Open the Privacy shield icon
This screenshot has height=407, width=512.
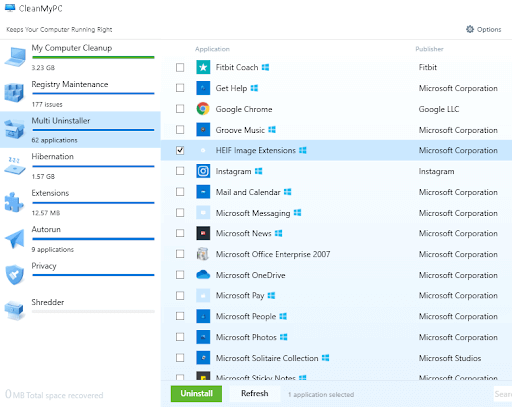coord(15,275)
